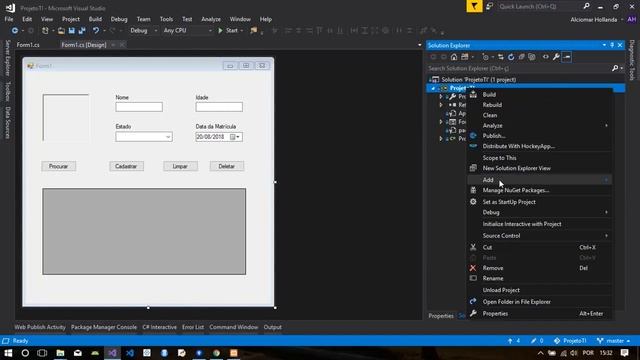Screen dimensions: 640x360
Task: Collapse the ProjetoTI project node
Action: pos(433,88)
